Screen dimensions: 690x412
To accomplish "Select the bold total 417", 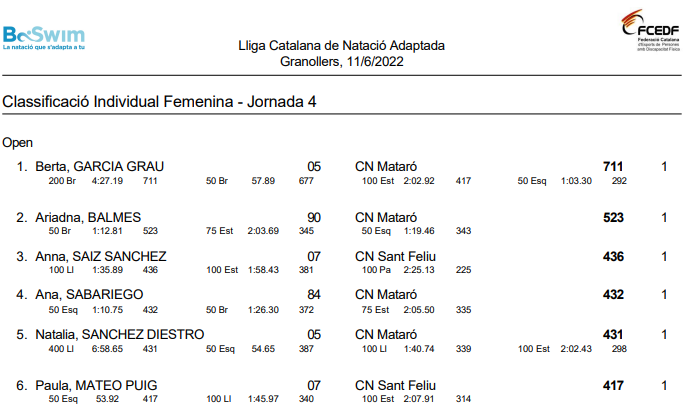I will click(613, 386).
